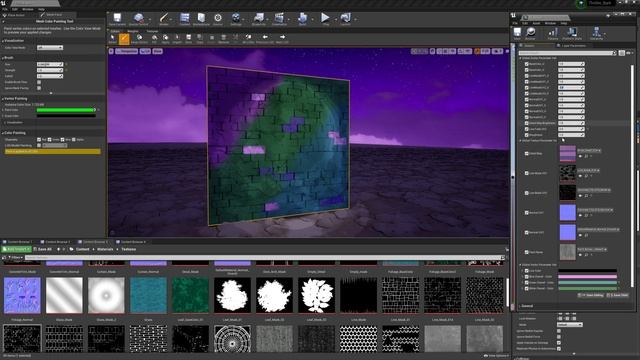640x360 pixels.
Task: Open the Marketplace toolbar icon
Action: (x=201, y=19)
